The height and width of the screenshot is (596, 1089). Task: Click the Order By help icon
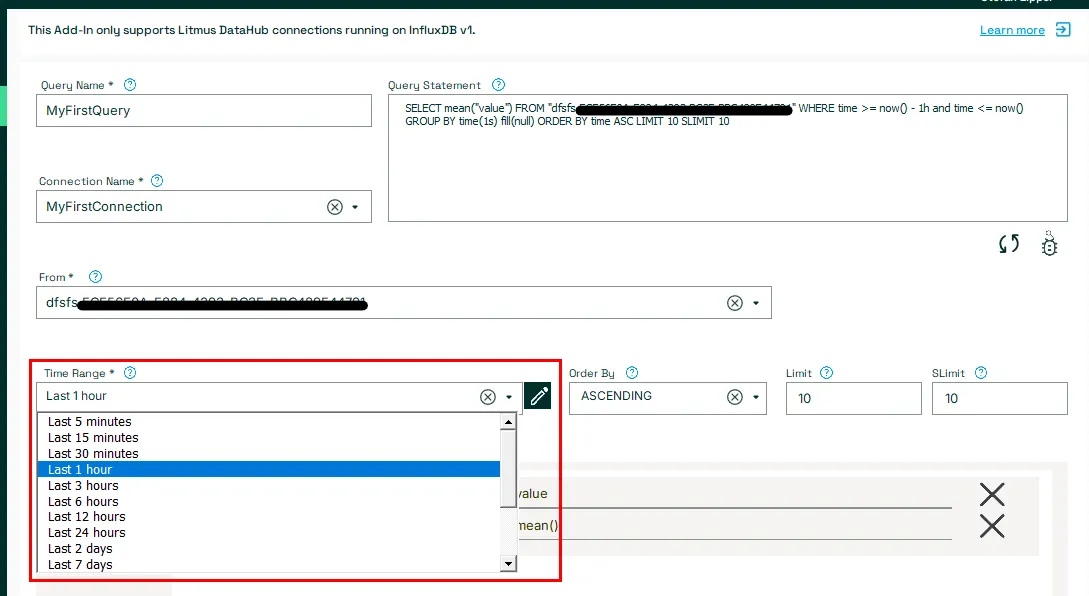pos(631,372)
